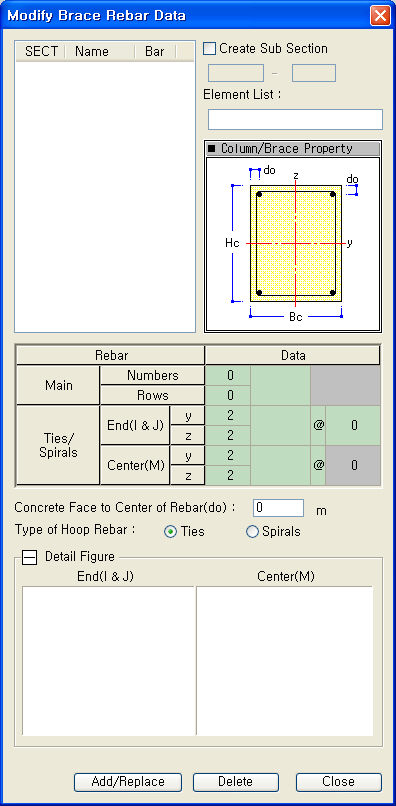
Task: Click the Bar column header
Action: [155, 52]
